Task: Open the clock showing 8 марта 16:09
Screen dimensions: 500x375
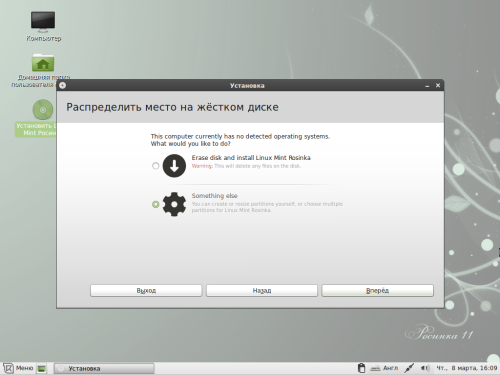Action: click(x=467, y=368)
